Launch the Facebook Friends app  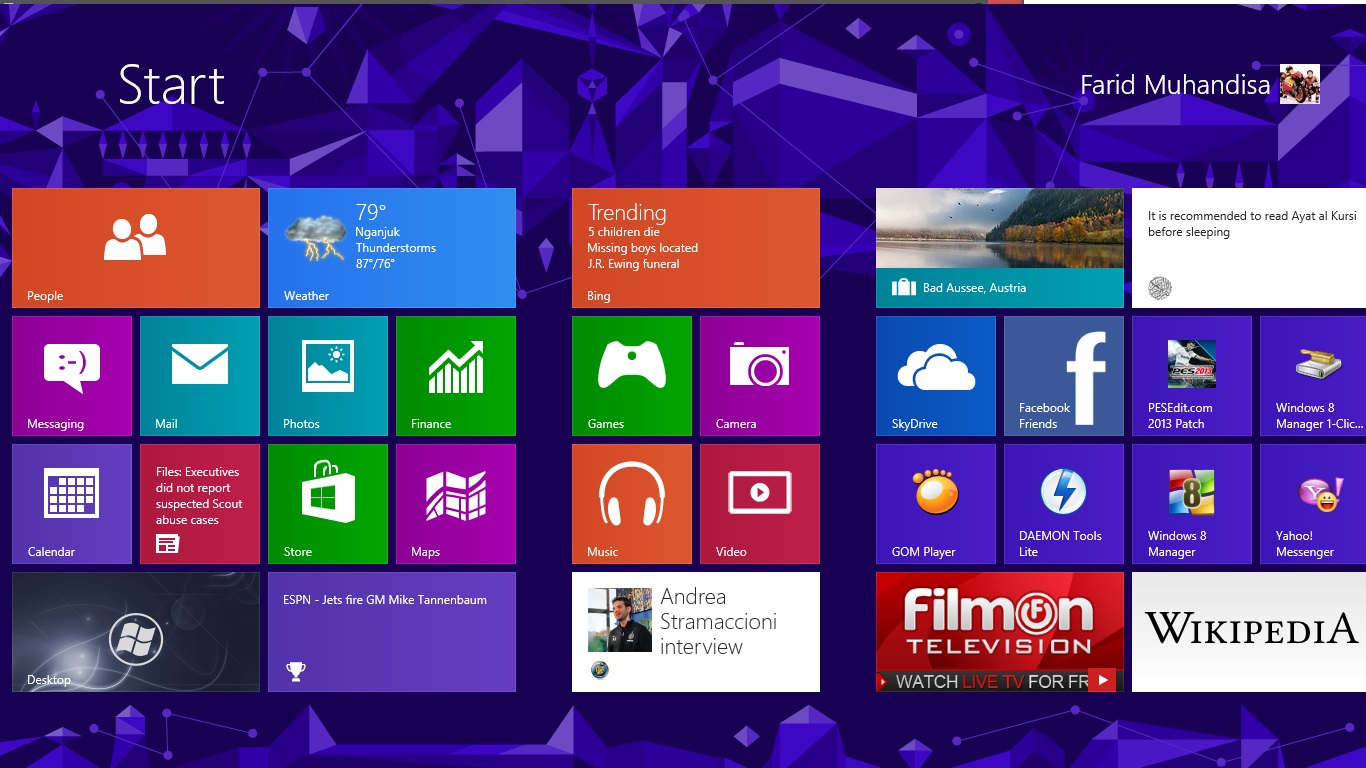tap(1064, 375)
